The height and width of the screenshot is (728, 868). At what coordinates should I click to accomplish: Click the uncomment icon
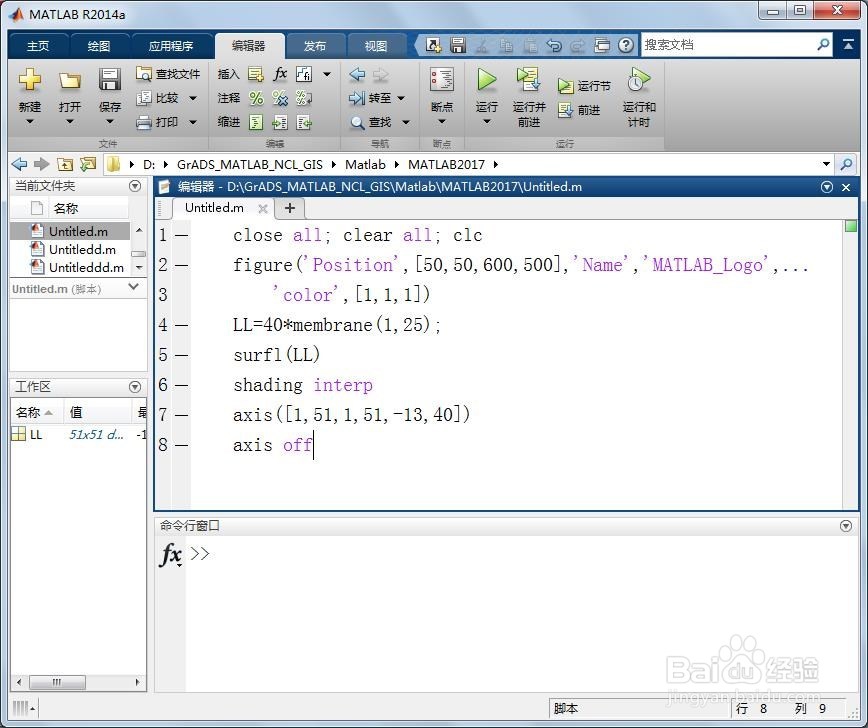280,98
